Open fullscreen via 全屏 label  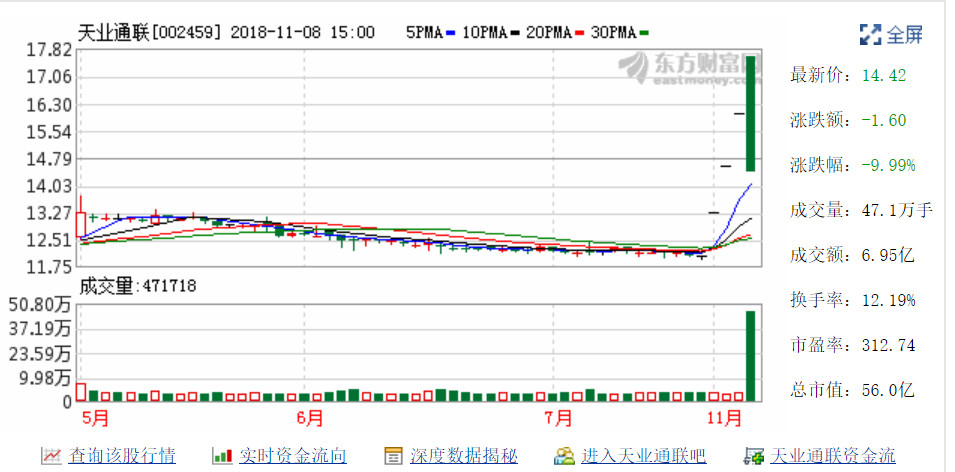(x=904, y=34)
